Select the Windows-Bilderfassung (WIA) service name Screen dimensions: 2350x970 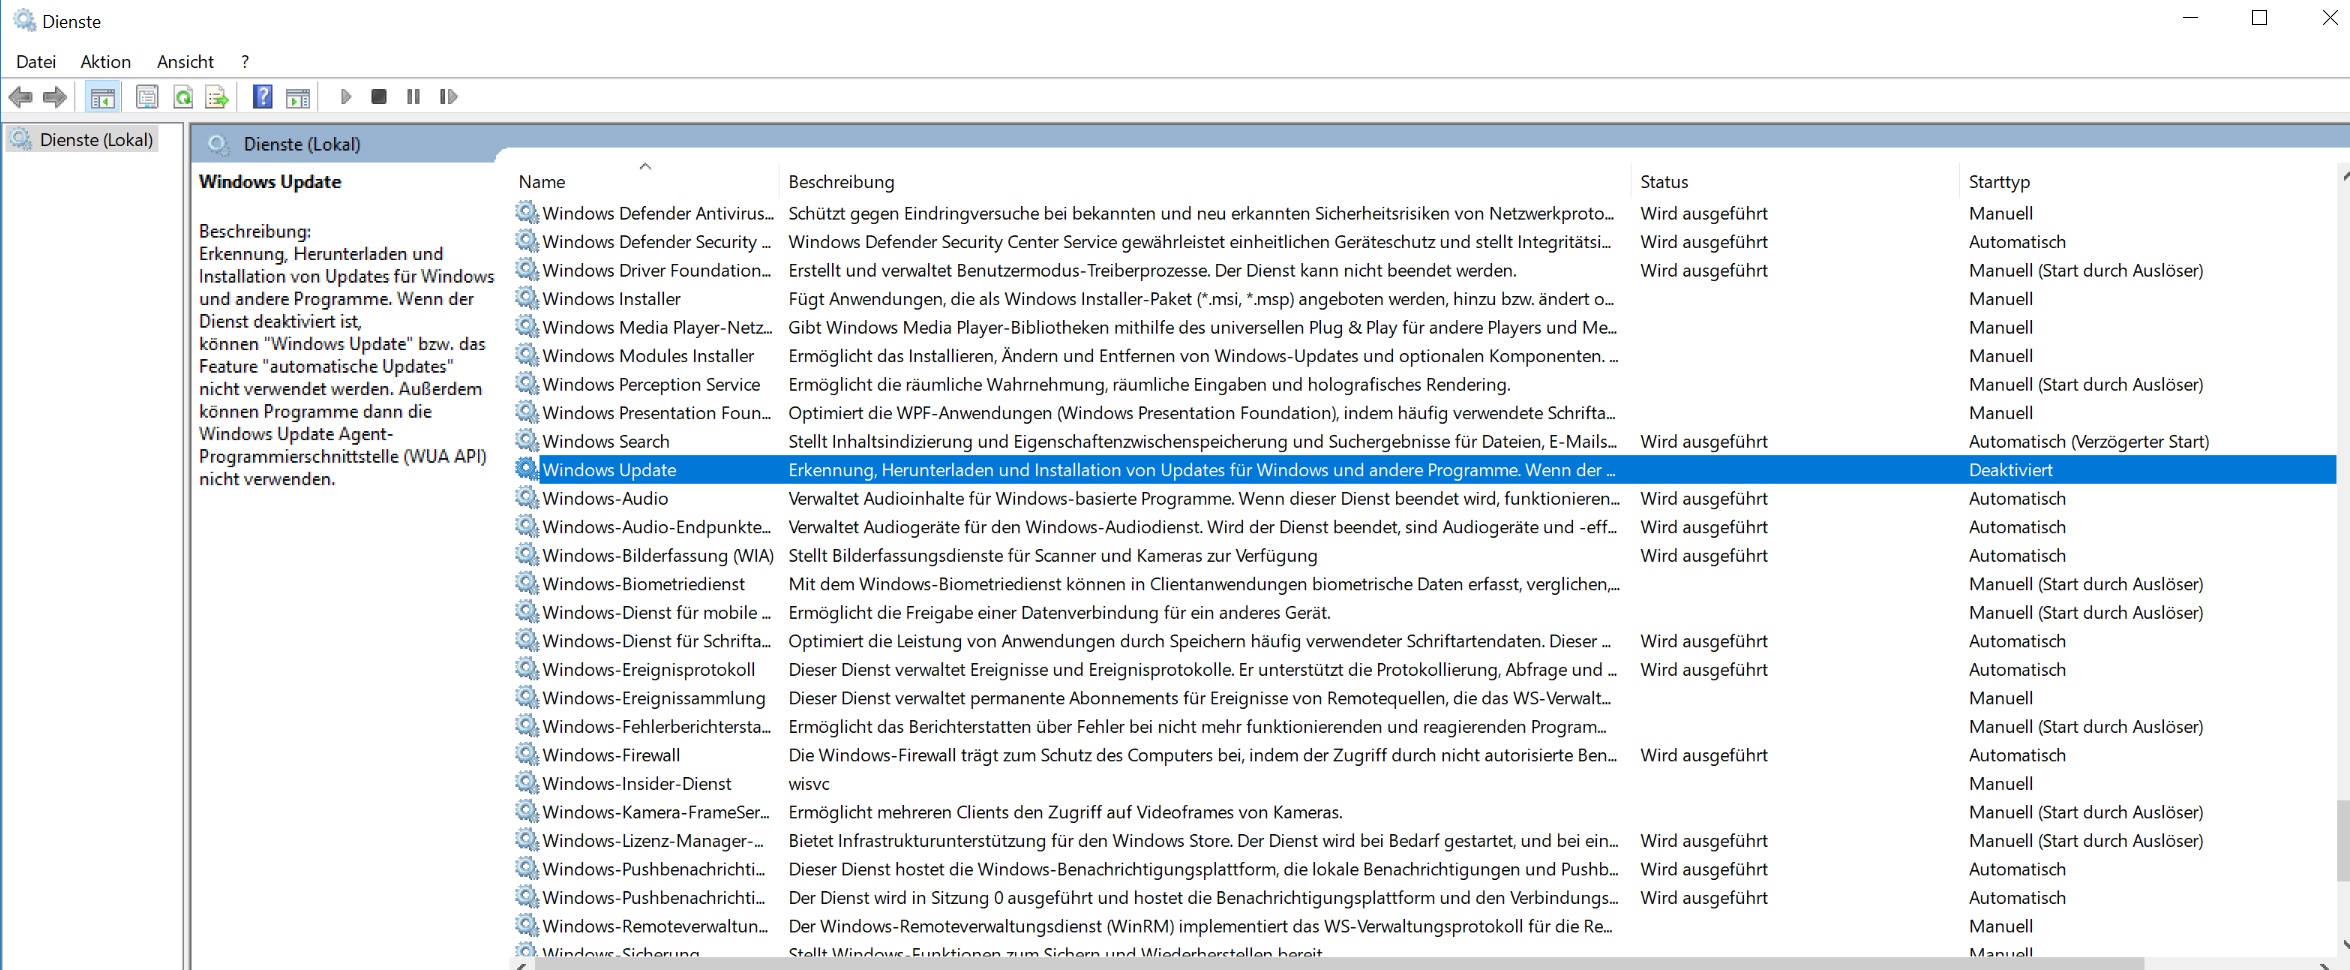[658, 556]
